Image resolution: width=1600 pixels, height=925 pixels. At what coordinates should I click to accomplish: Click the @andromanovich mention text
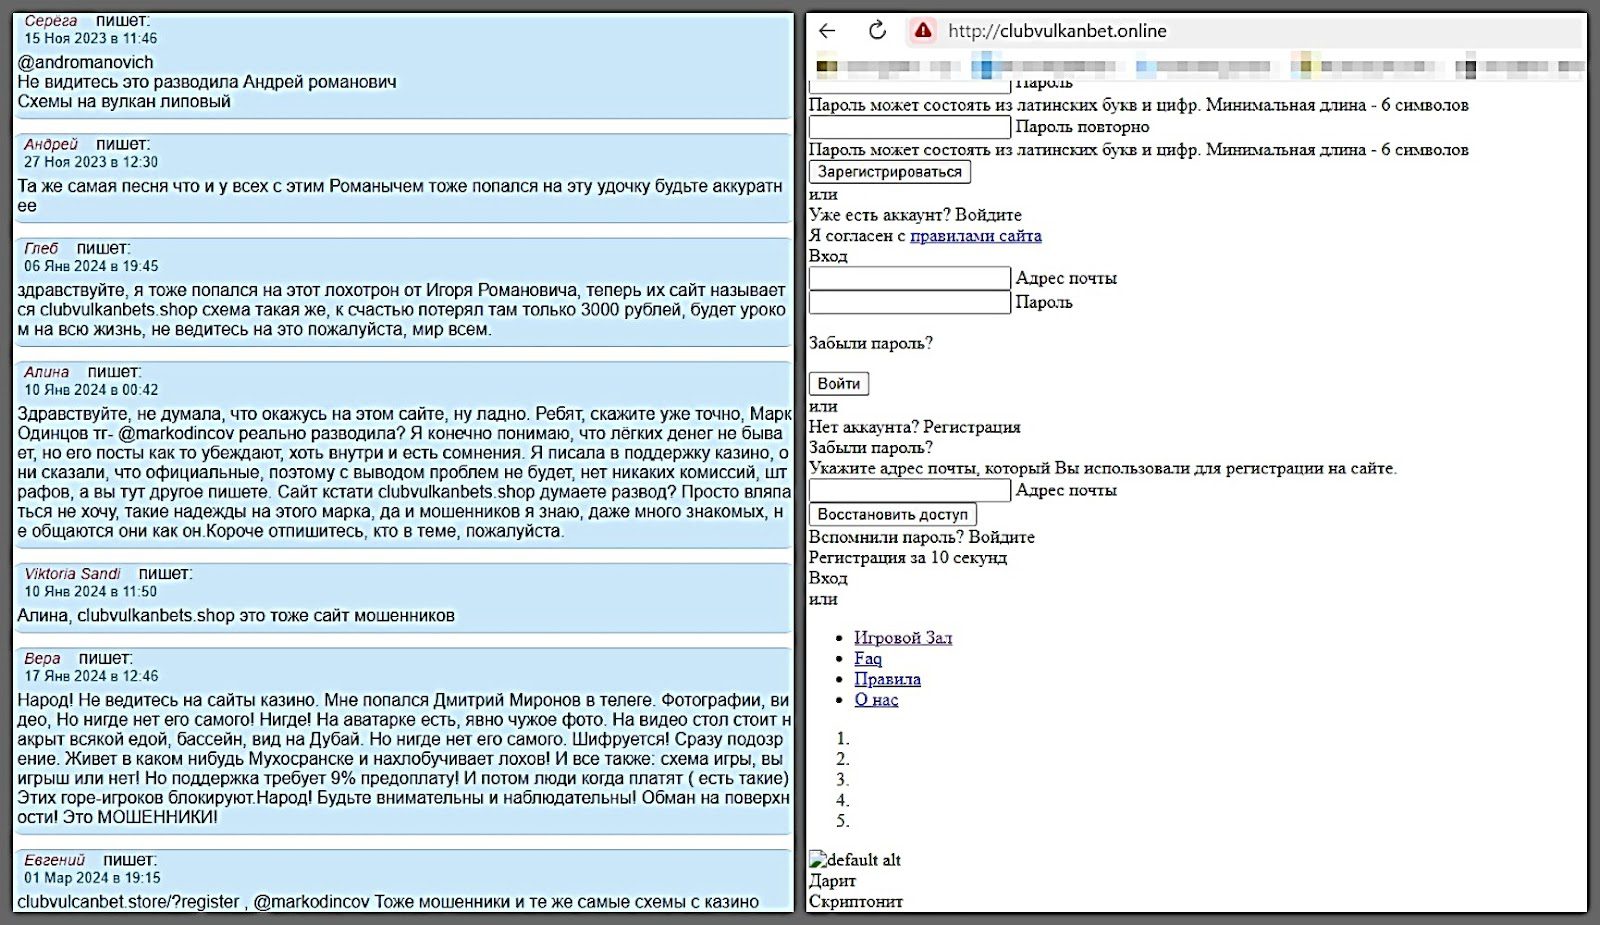[86, 62]
